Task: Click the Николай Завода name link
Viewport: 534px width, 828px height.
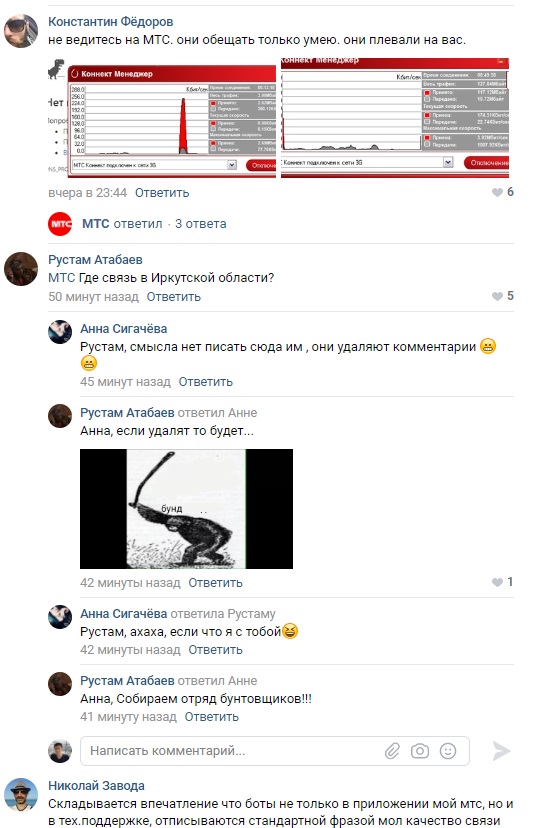Action: [96, 786]
